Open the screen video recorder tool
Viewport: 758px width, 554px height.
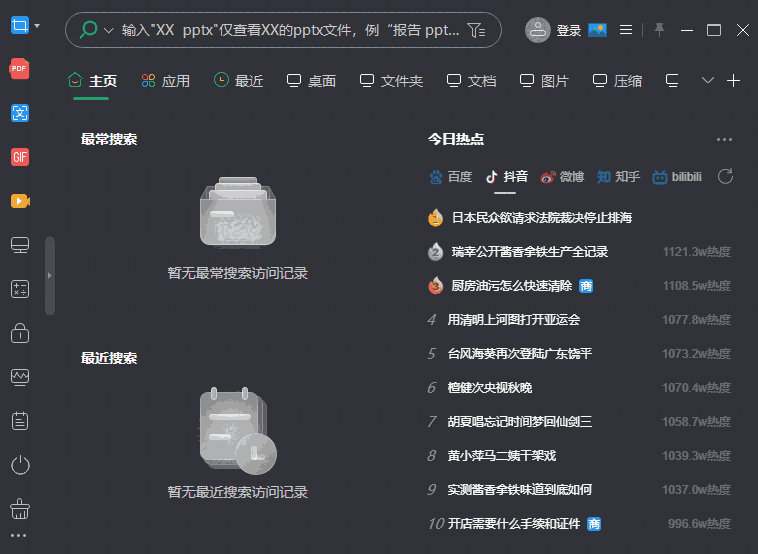click(20, 201)
